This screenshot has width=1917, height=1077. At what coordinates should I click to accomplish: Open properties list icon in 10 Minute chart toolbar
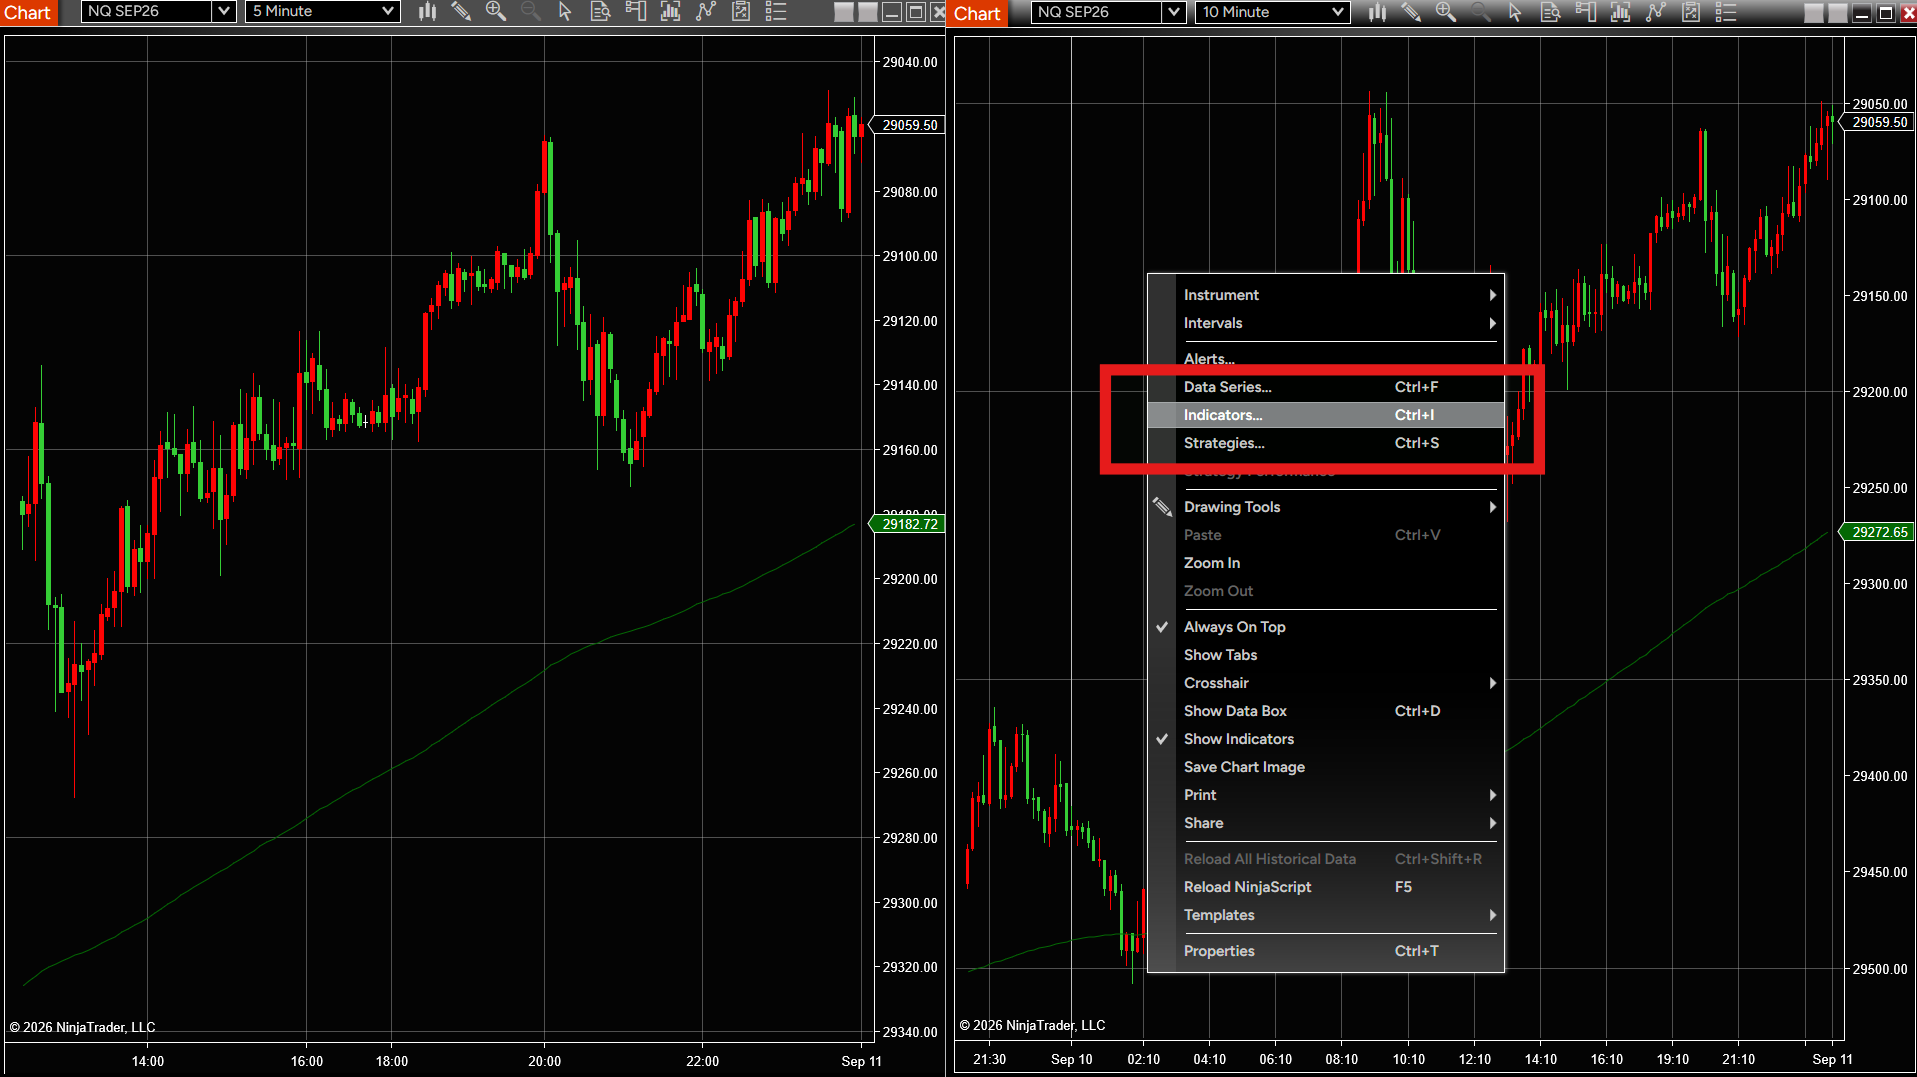pos(1726,12)
